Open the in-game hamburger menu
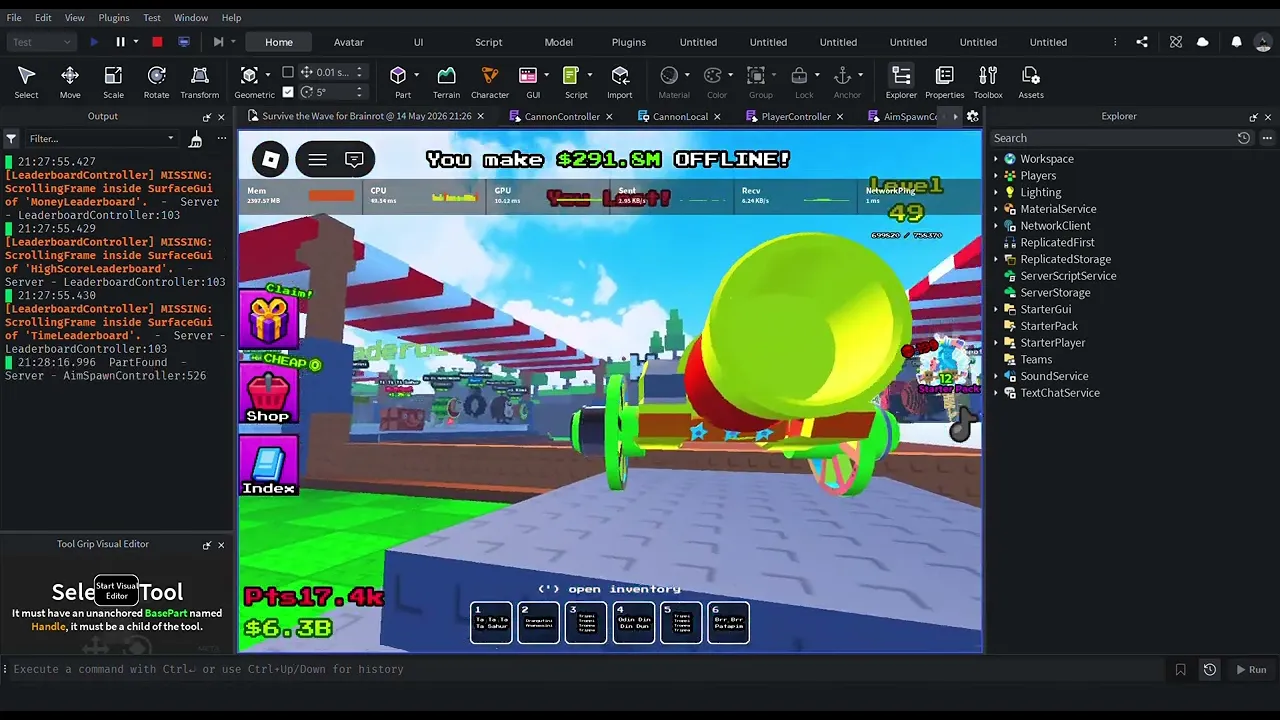Viewport: 1280px width, 720px height. coord(317,160)
